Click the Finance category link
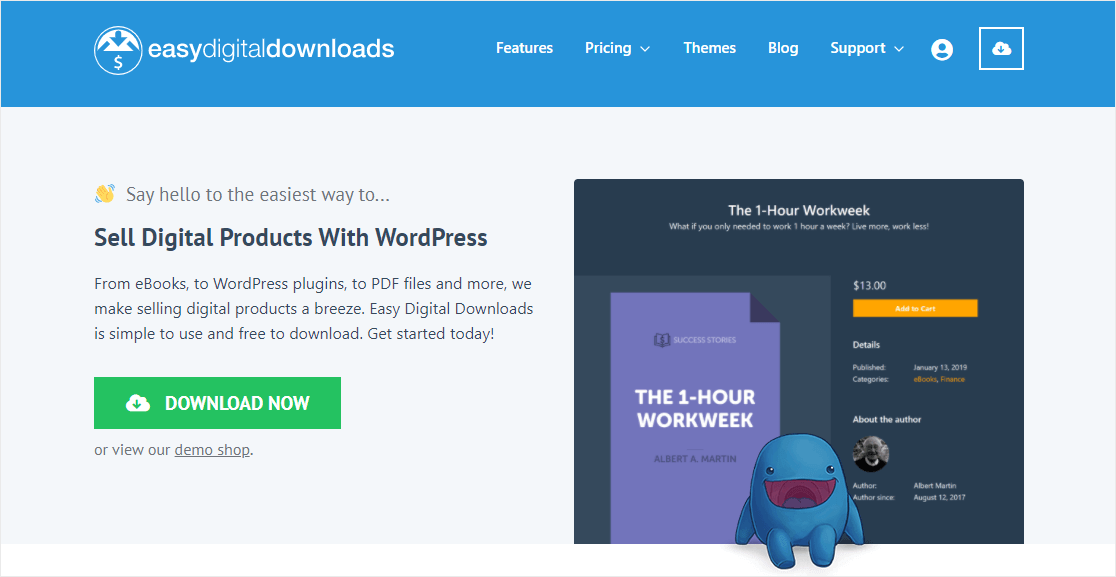 (x=952, y=379)
